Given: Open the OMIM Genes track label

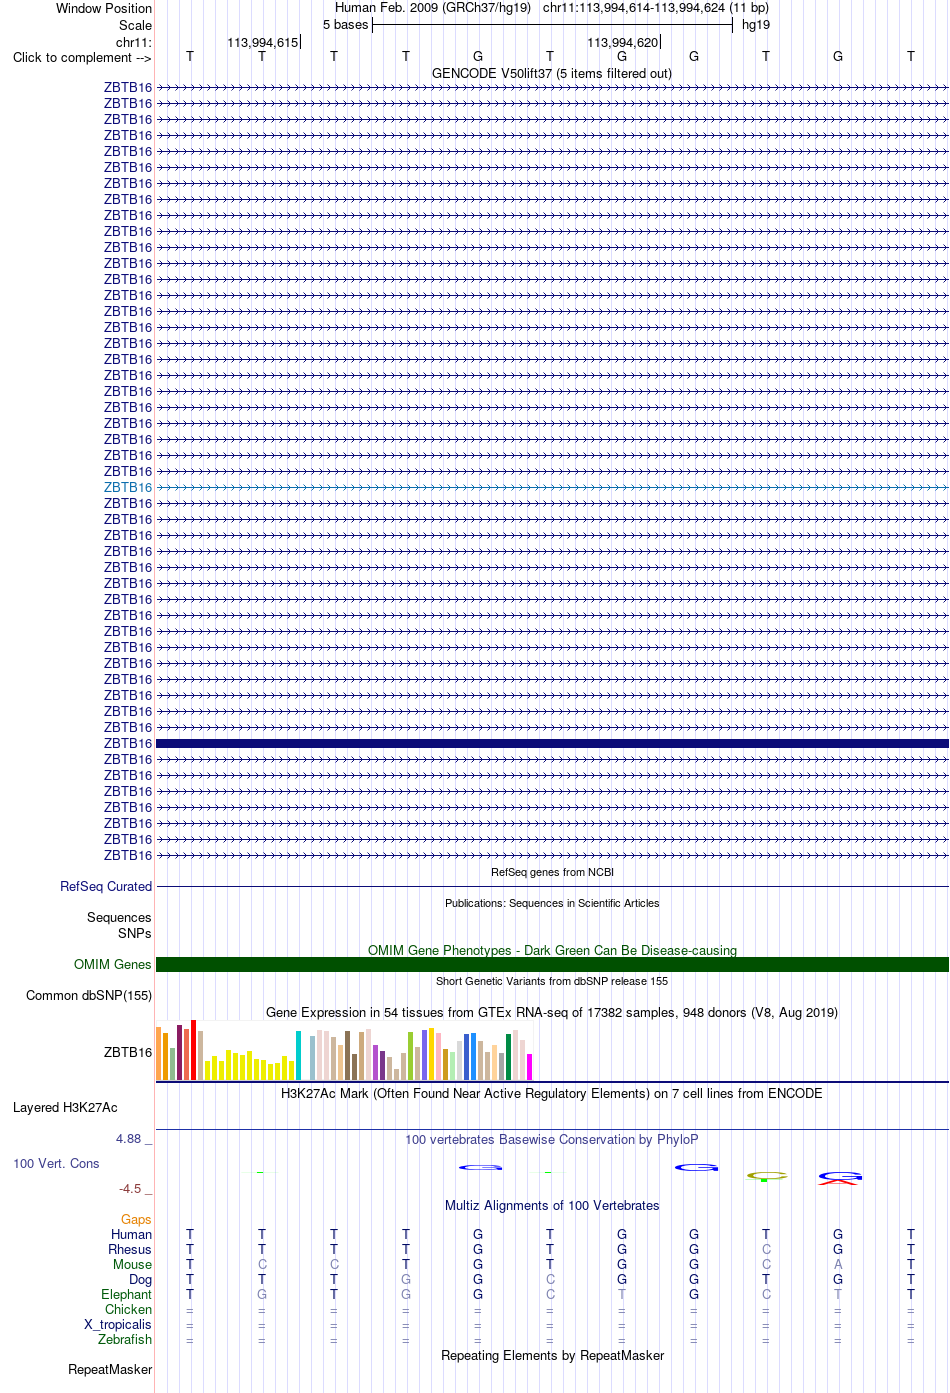Looking at the screenshot, I should coord(113,964).
